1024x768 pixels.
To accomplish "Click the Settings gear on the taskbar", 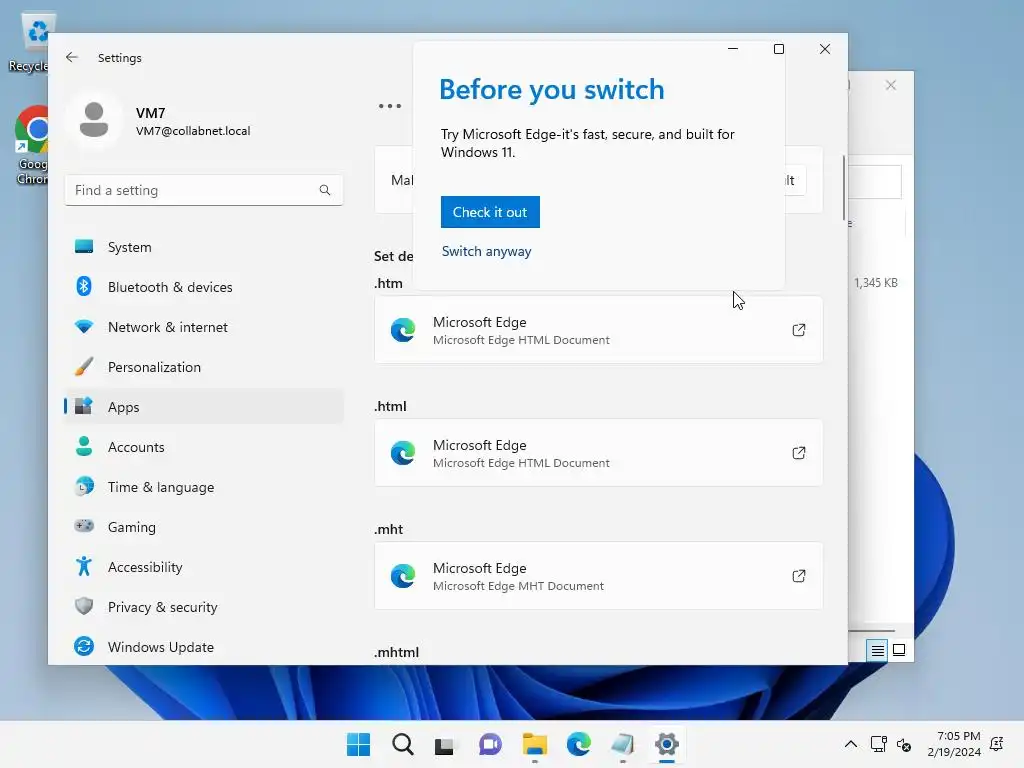I will click(x=667, y=744).
